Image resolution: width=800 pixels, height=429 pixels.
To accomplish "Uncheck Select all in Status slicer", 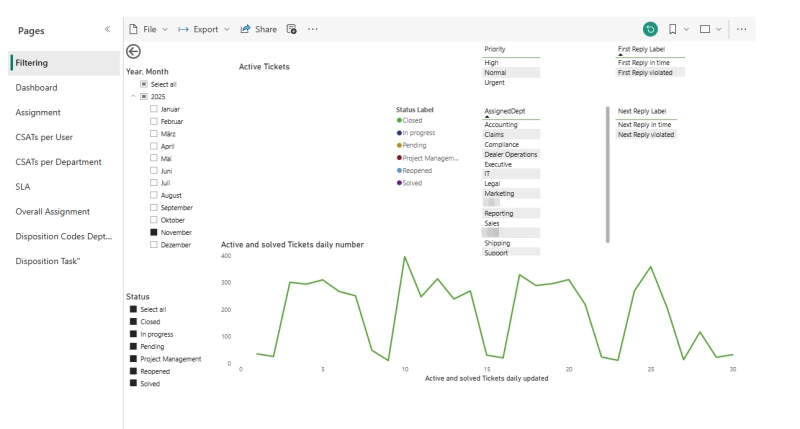I will [x=133, y=309].
